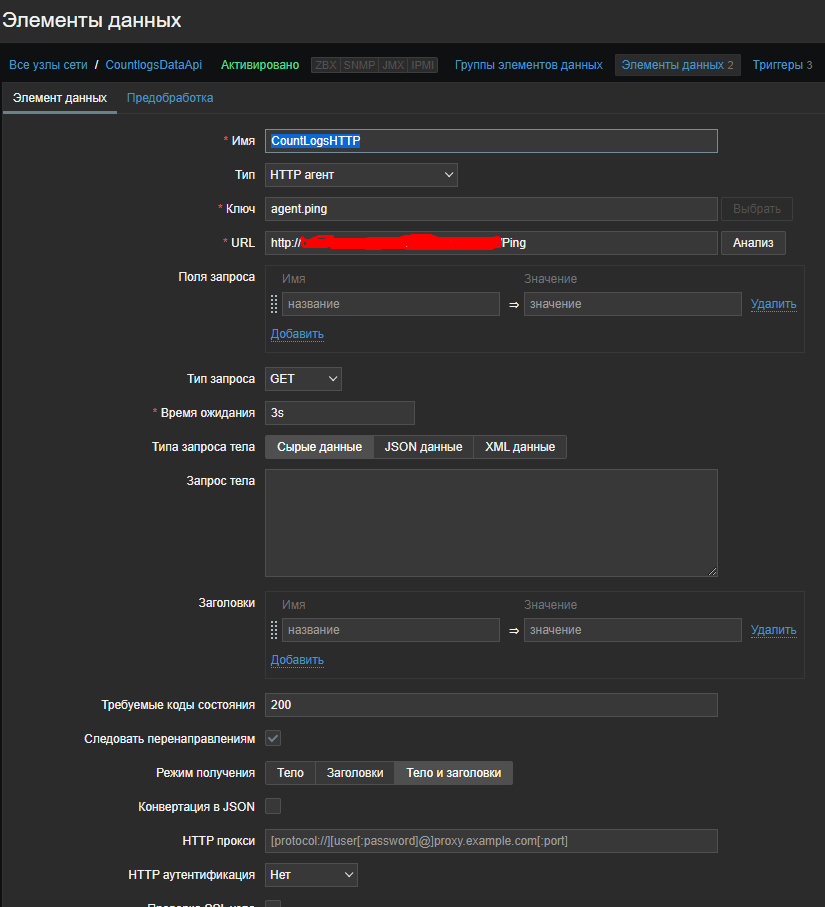The height and width of the screenshot is (907, 825).
Task: Select Тело receive mode
Action: click(x=289, y=772)
